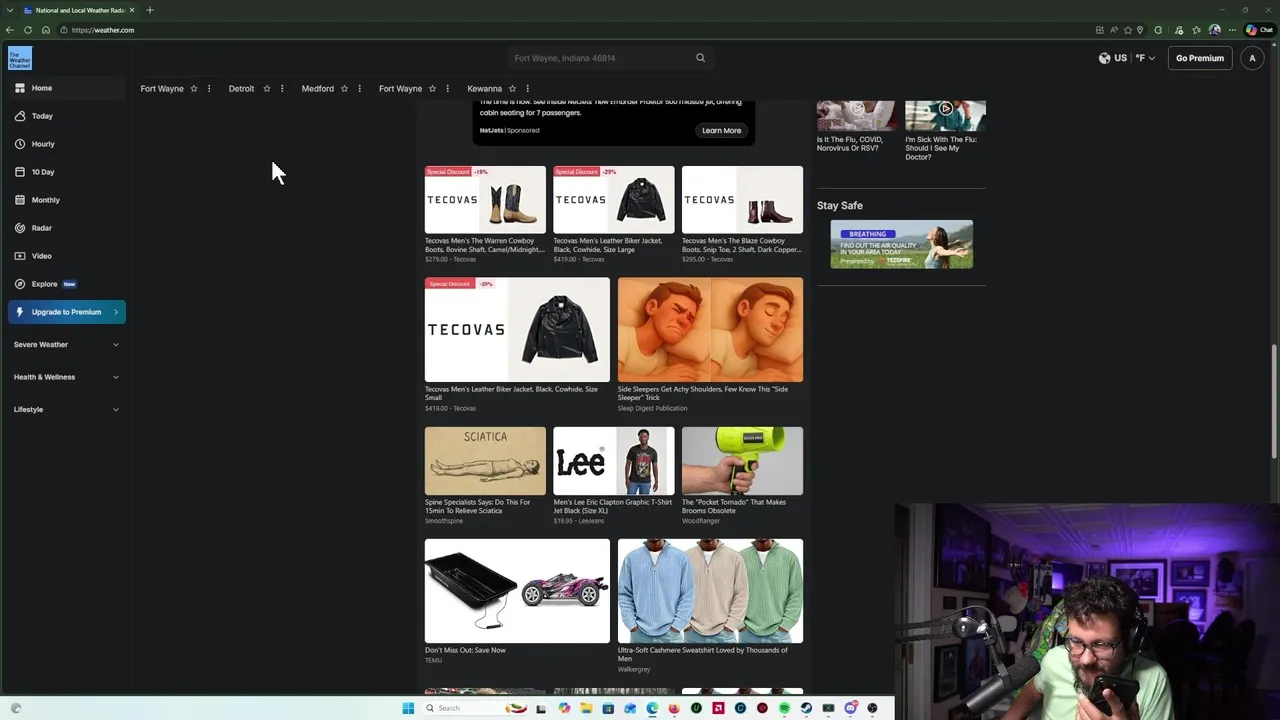Open a new browser tab with the plus icon
This screenshot has width=1280, height=720.
coord(149,10)
